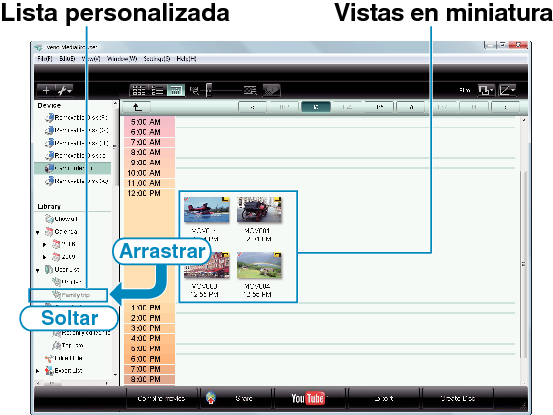Click the 5:00 AM time row
Viewport: 553px width, 415px height.
click(x=150, y=122)
